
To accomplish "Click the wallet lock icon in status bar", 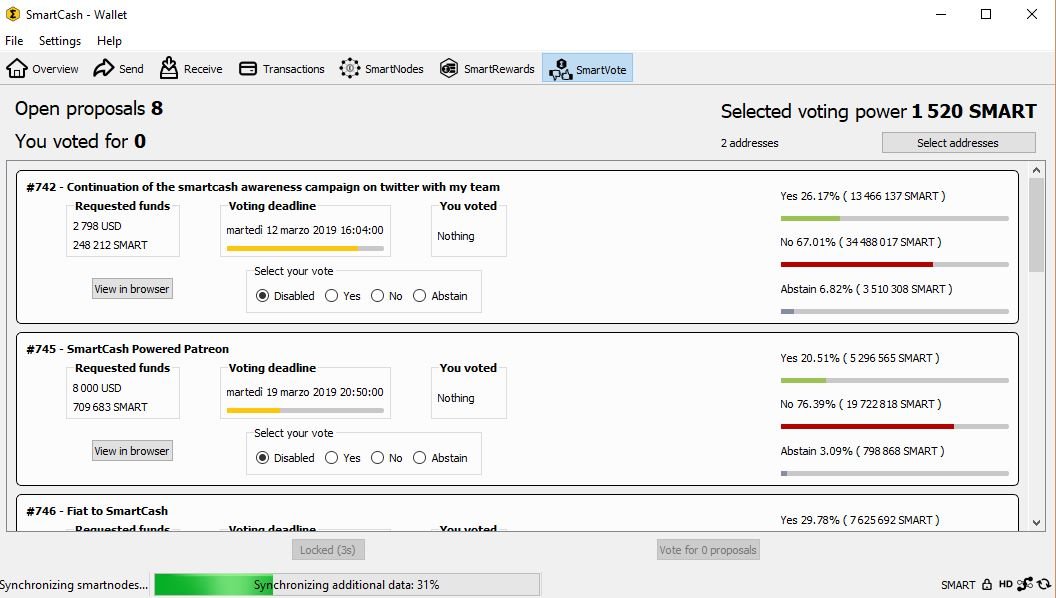I will point(987,585).
